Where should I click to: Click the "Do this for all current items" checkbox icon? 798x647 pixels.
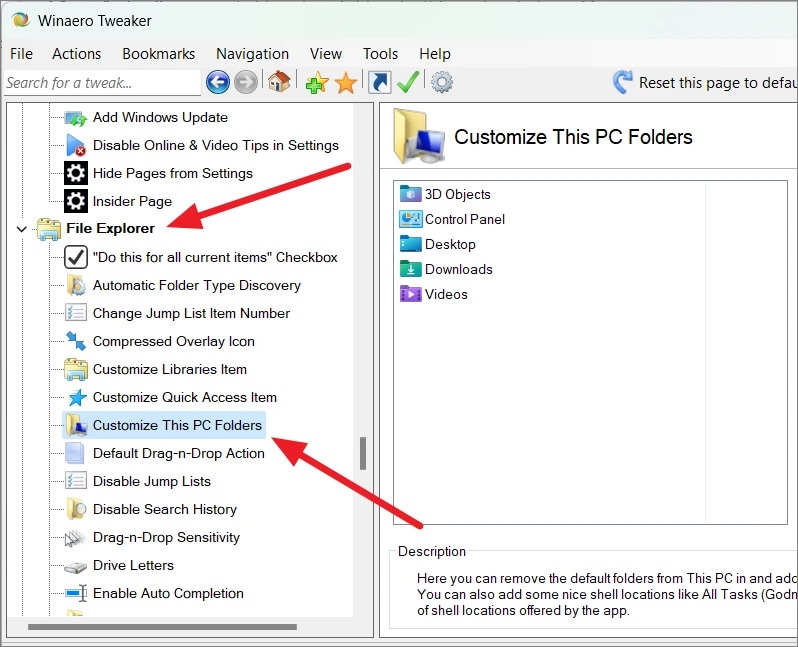tap(76, 257)
